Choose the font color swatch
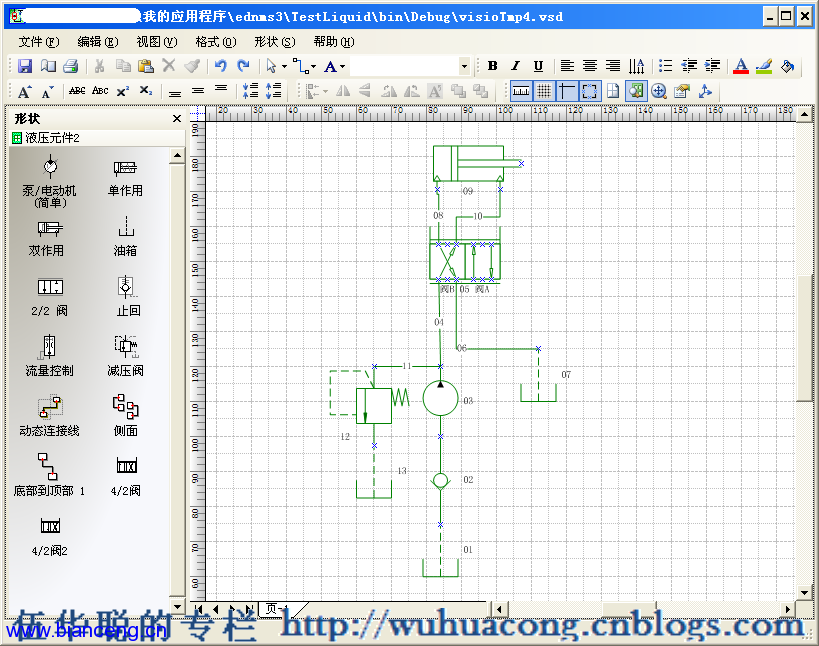This screenshot has width=819, height=646. click(x=741, y=66)
